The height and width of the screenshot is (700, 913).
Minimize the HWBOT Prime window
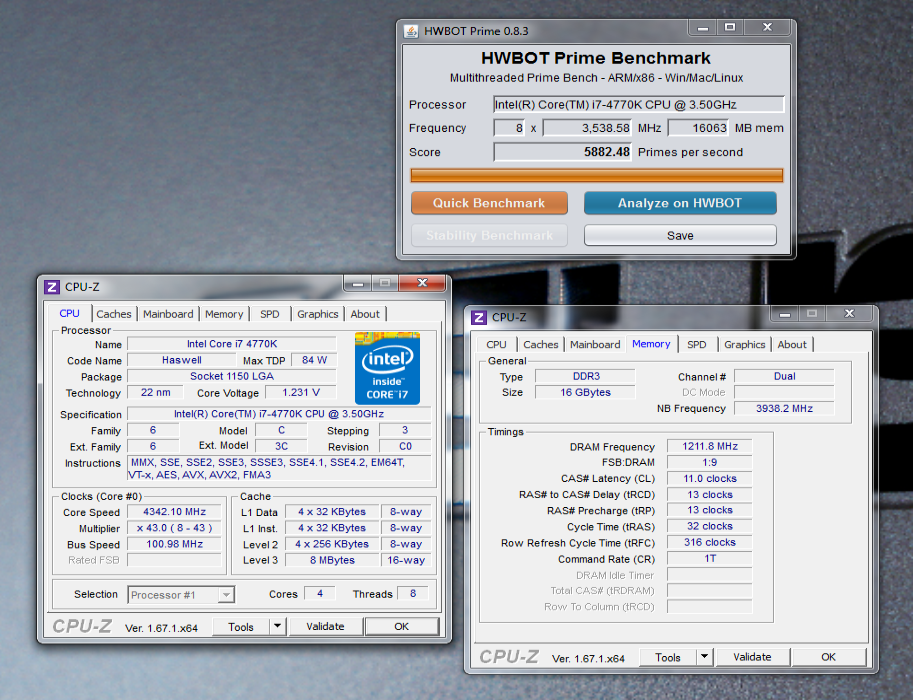pos(703,27)
